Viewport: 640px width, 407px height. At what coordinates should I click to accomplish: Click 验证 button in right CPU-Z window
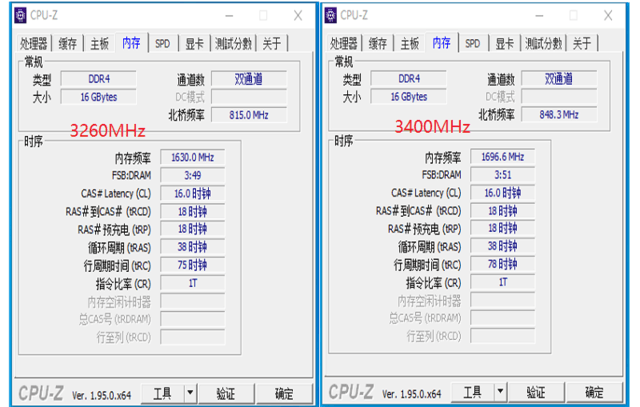[x=536, y=392]
